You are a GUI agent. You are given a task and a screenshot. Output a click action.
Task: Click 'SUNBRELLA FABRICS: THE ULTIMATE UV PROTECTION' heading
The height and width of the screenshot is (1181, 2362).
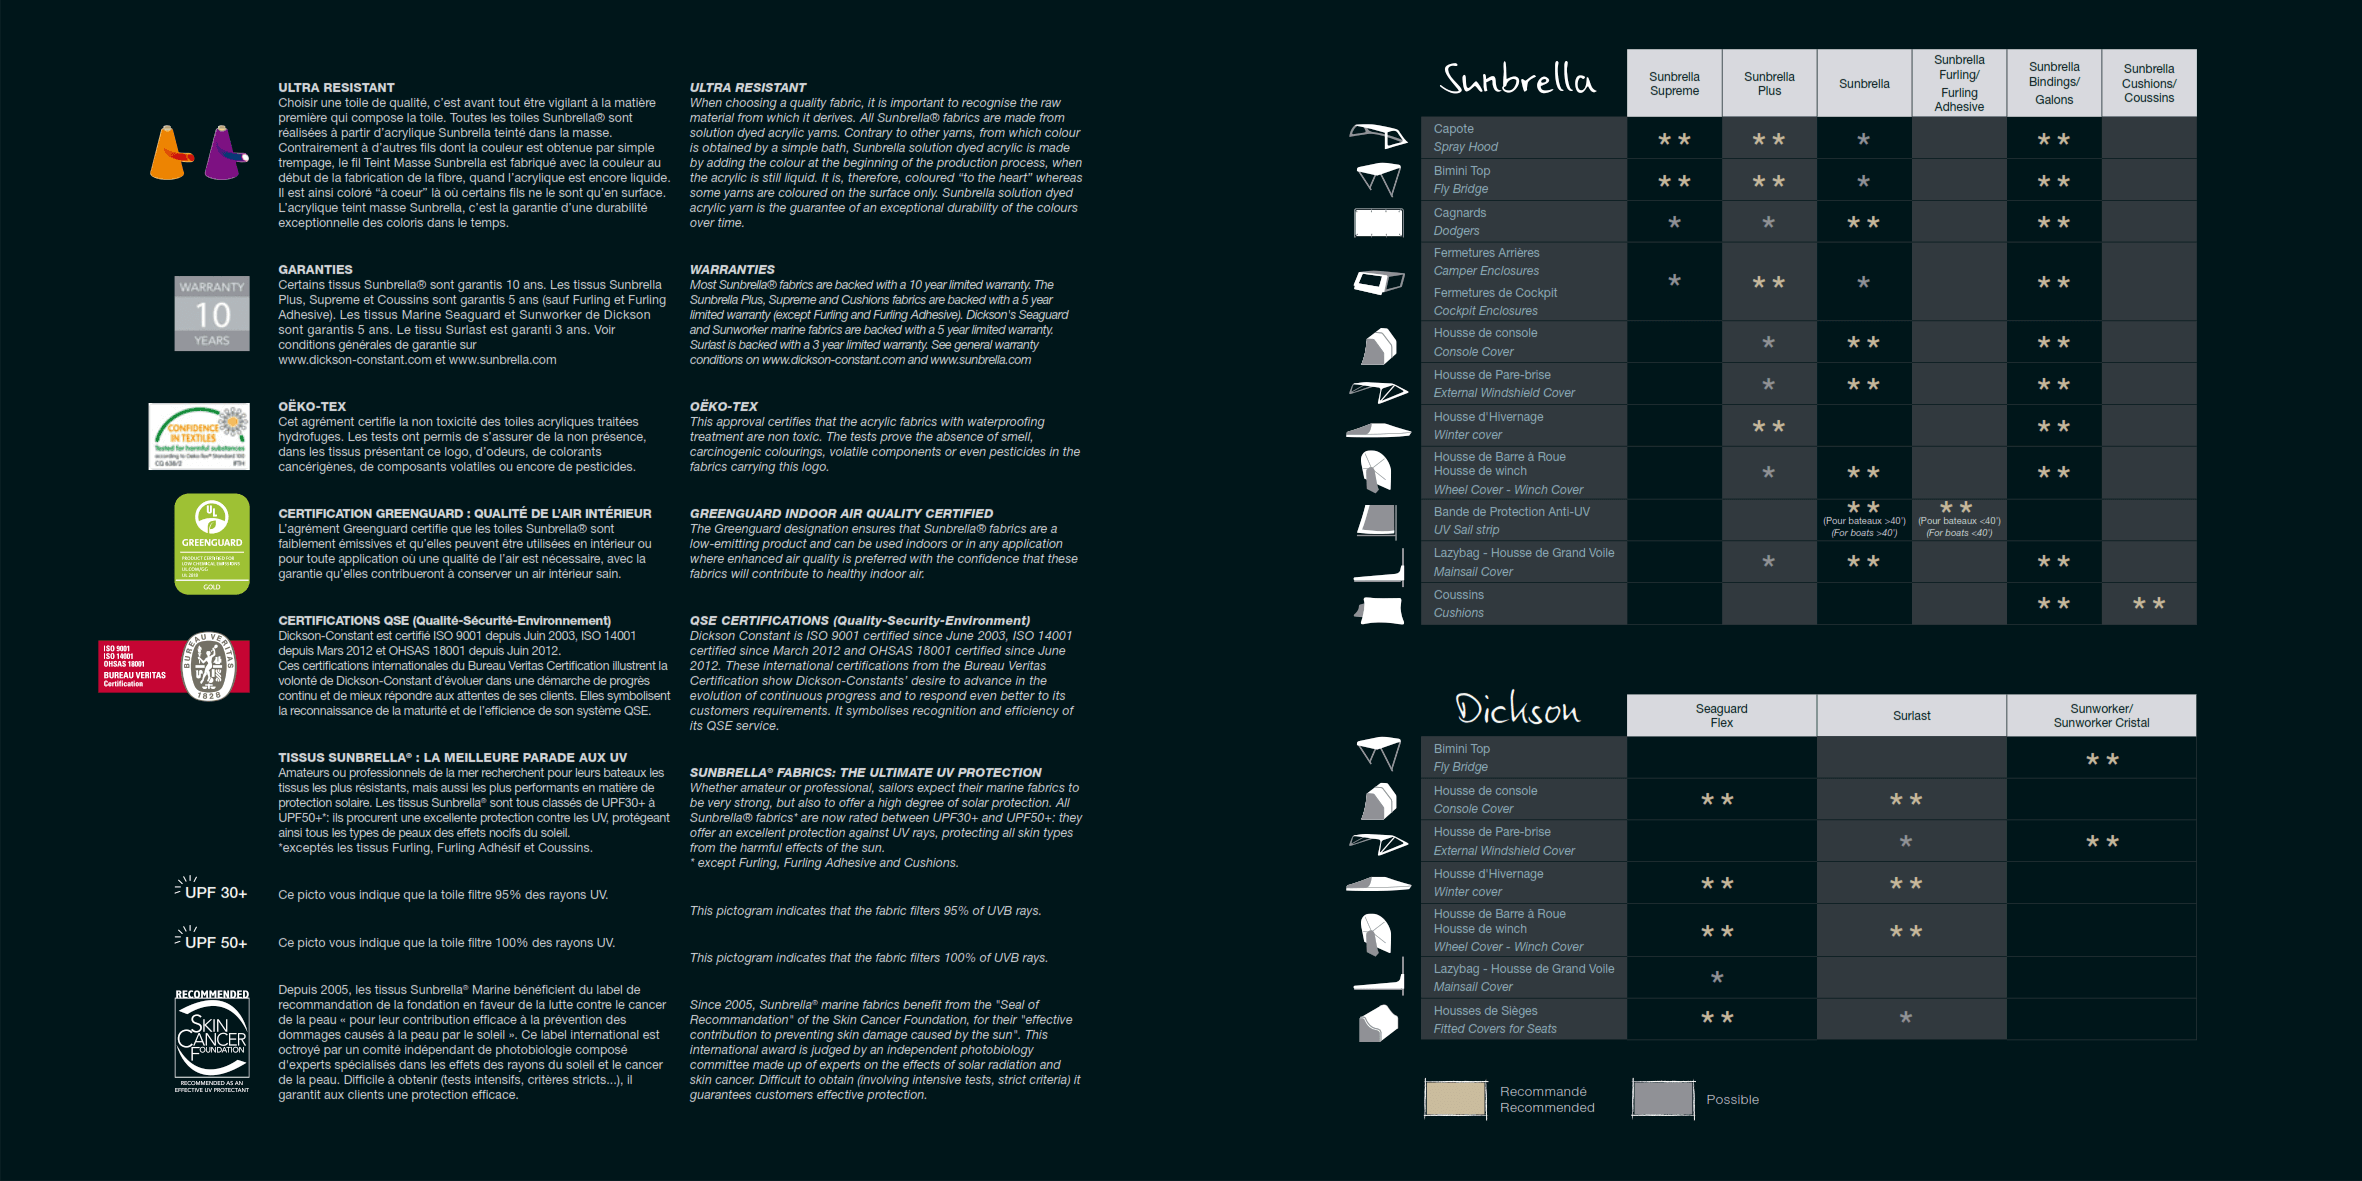click(x=865, y=773)
